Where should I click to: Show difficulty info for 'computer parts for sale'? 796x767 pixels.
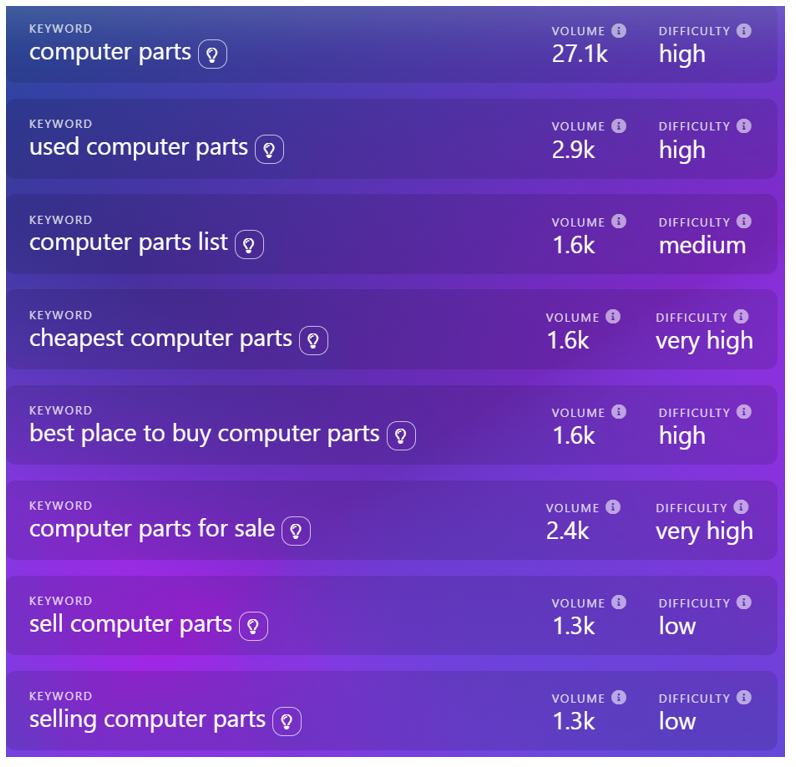tap(741, 508)
